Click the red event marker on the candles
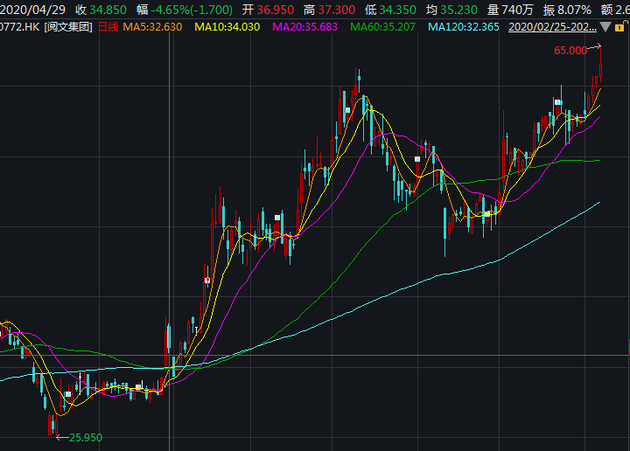630x451 pixels. (207, 280)
